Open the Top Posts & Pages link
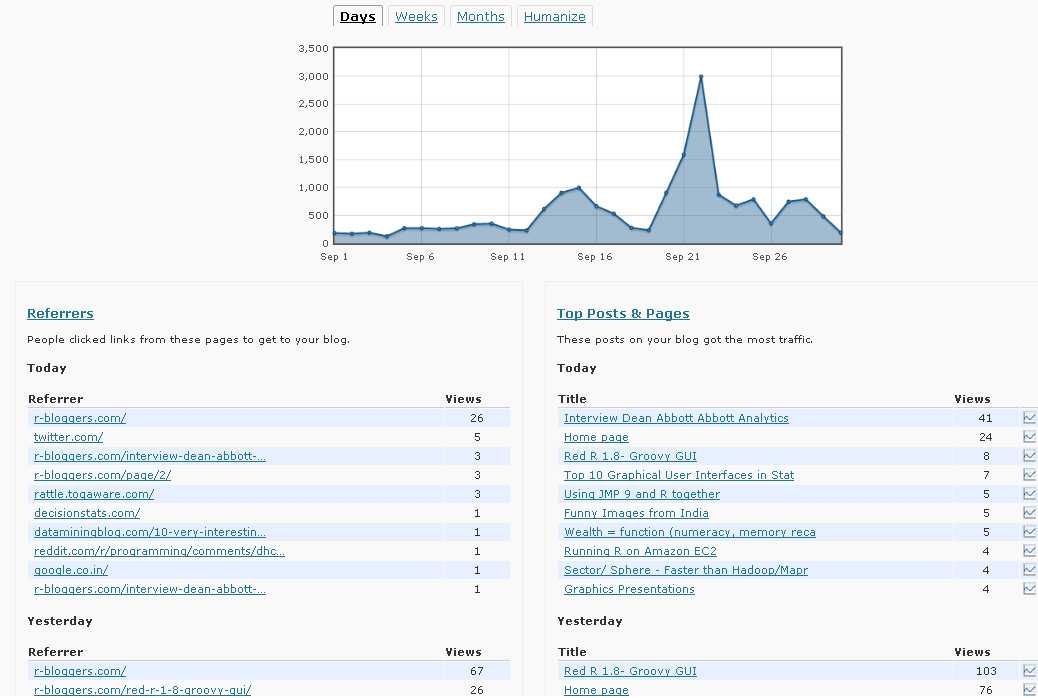The image size is (1038, 698). click(x=623, y=314)
